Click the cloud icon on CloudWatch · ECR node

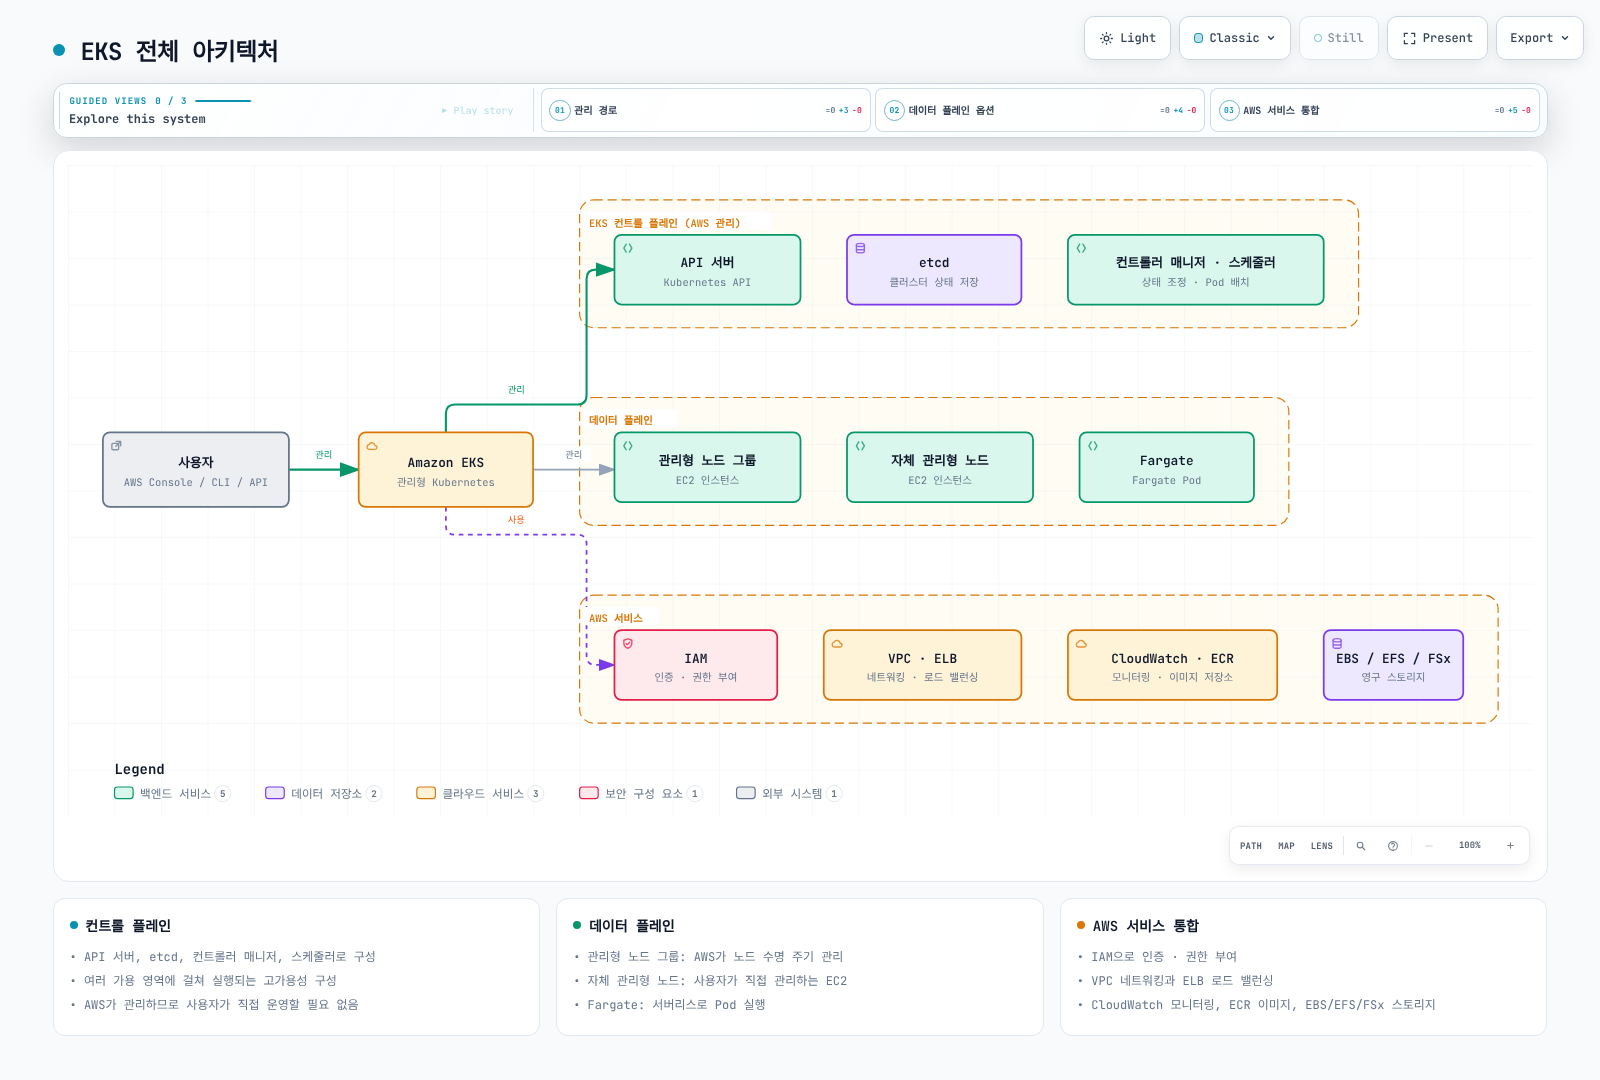(x=1081, y=644)
